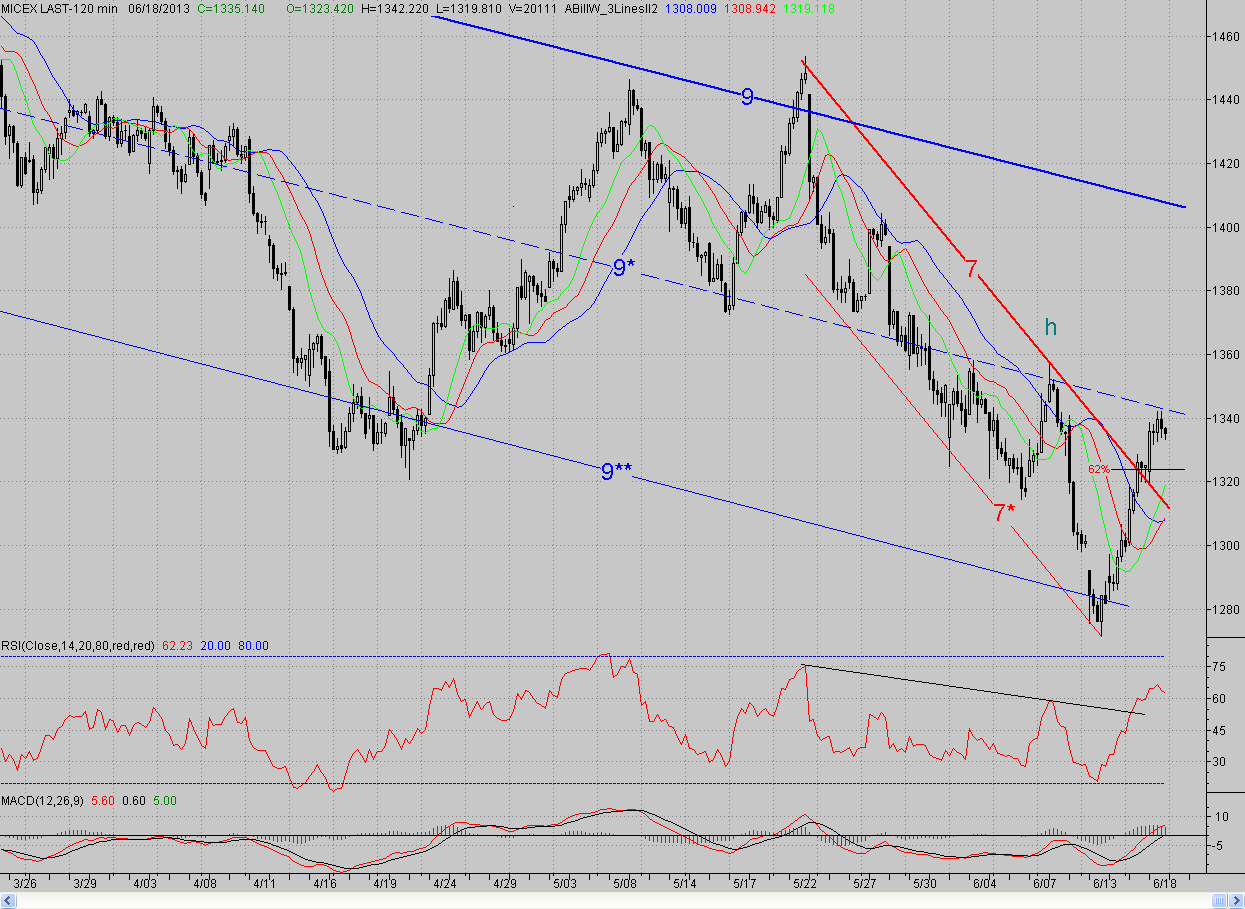Click the RSI lower level '20.00'
The image size is (1245, 909).
[x=217, y=646]
